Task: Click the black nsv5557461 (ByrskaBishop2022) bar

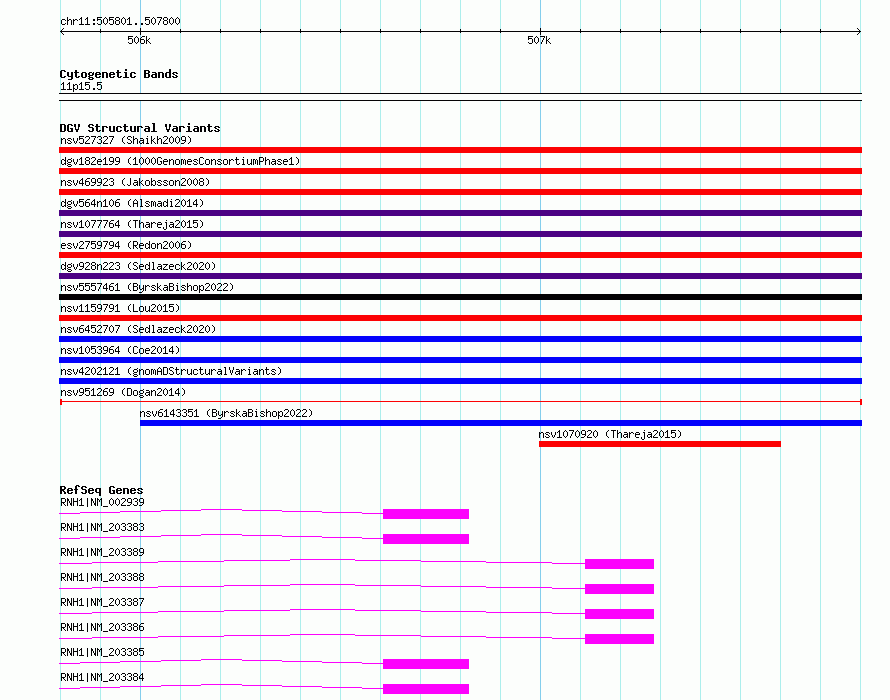Action: click(x=460, y=297)
